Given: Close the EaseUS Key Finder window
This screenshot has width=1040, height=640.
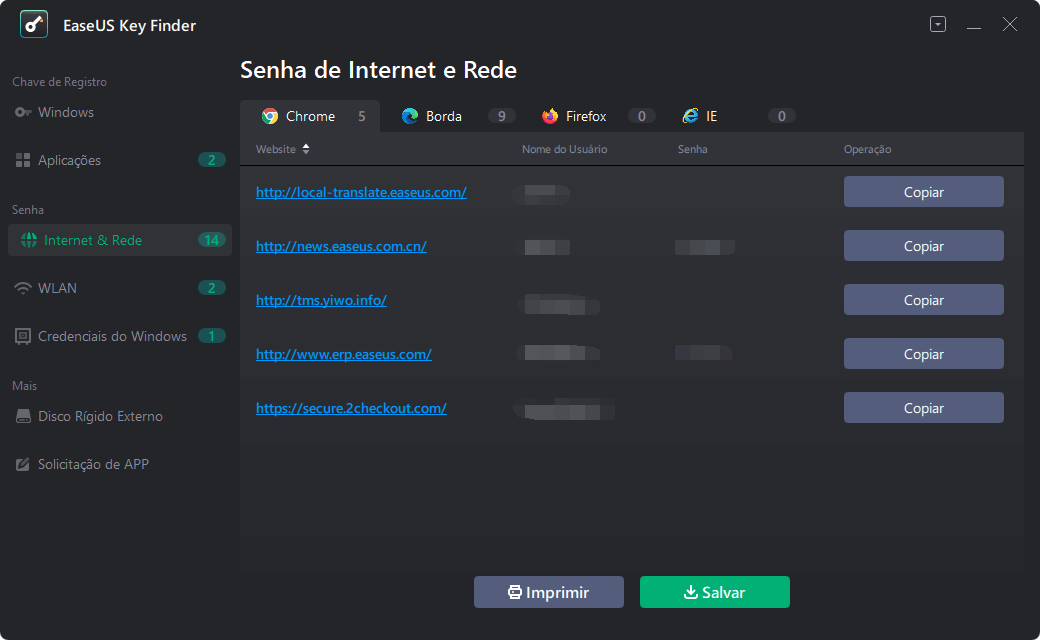Looking at the screenshot, I should pos(1009,25).
